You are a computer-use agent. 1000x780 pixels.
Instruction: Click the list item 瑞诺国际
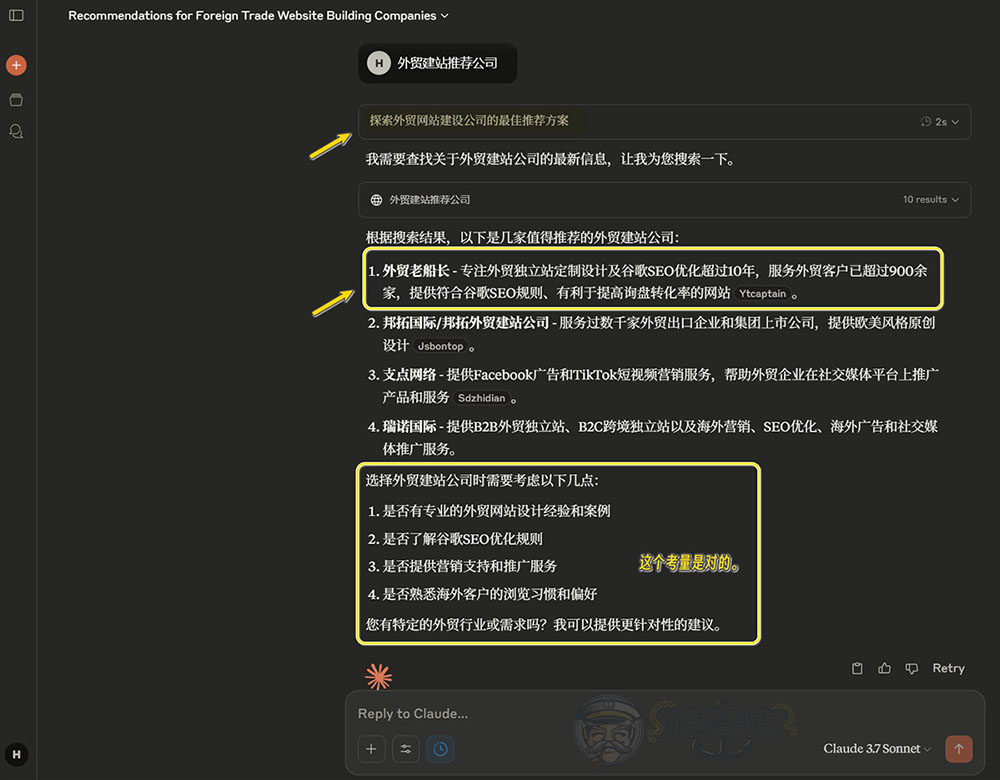(x=652, y=438)
